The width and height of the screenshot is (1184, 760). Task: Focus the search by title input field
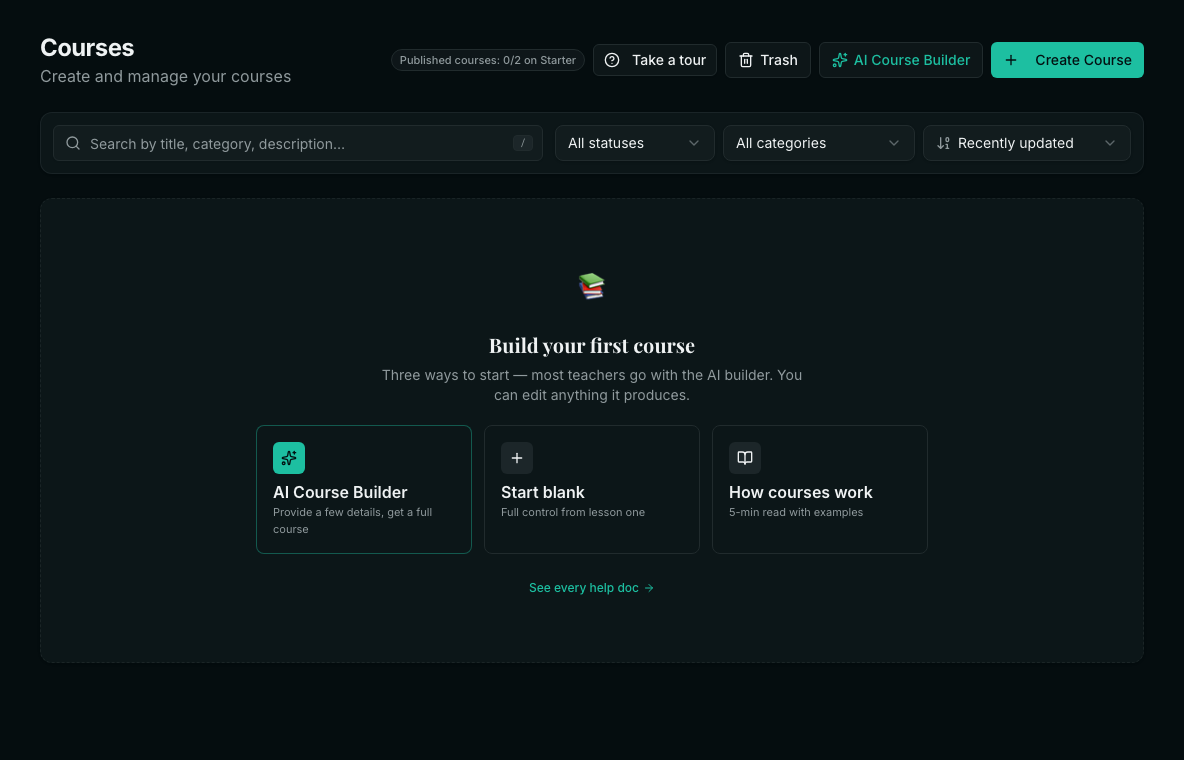coord(298,143)
